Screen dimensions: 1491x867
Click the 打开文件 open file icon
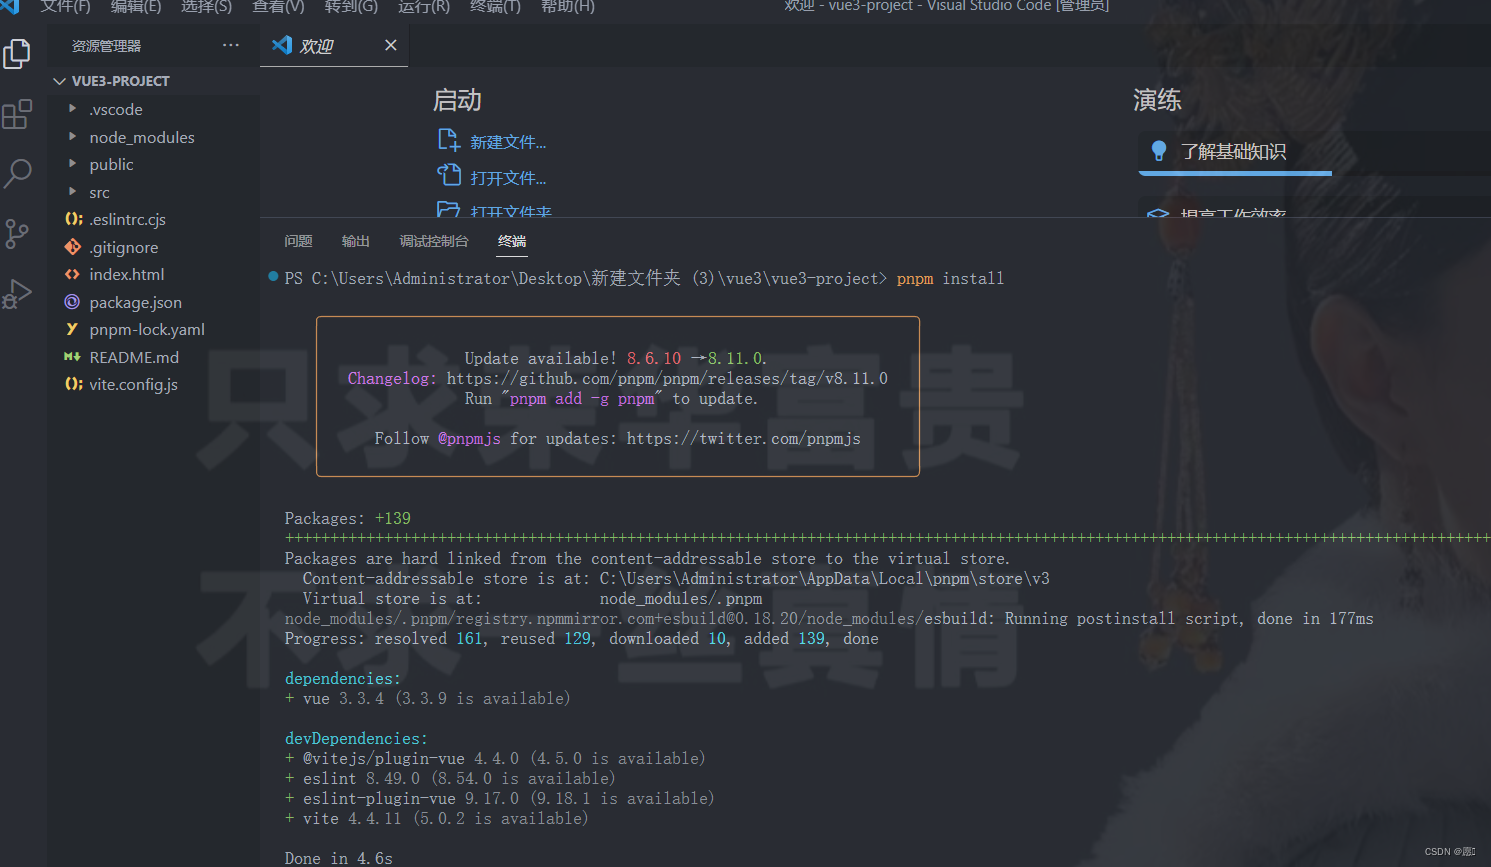tap(449, 176)
